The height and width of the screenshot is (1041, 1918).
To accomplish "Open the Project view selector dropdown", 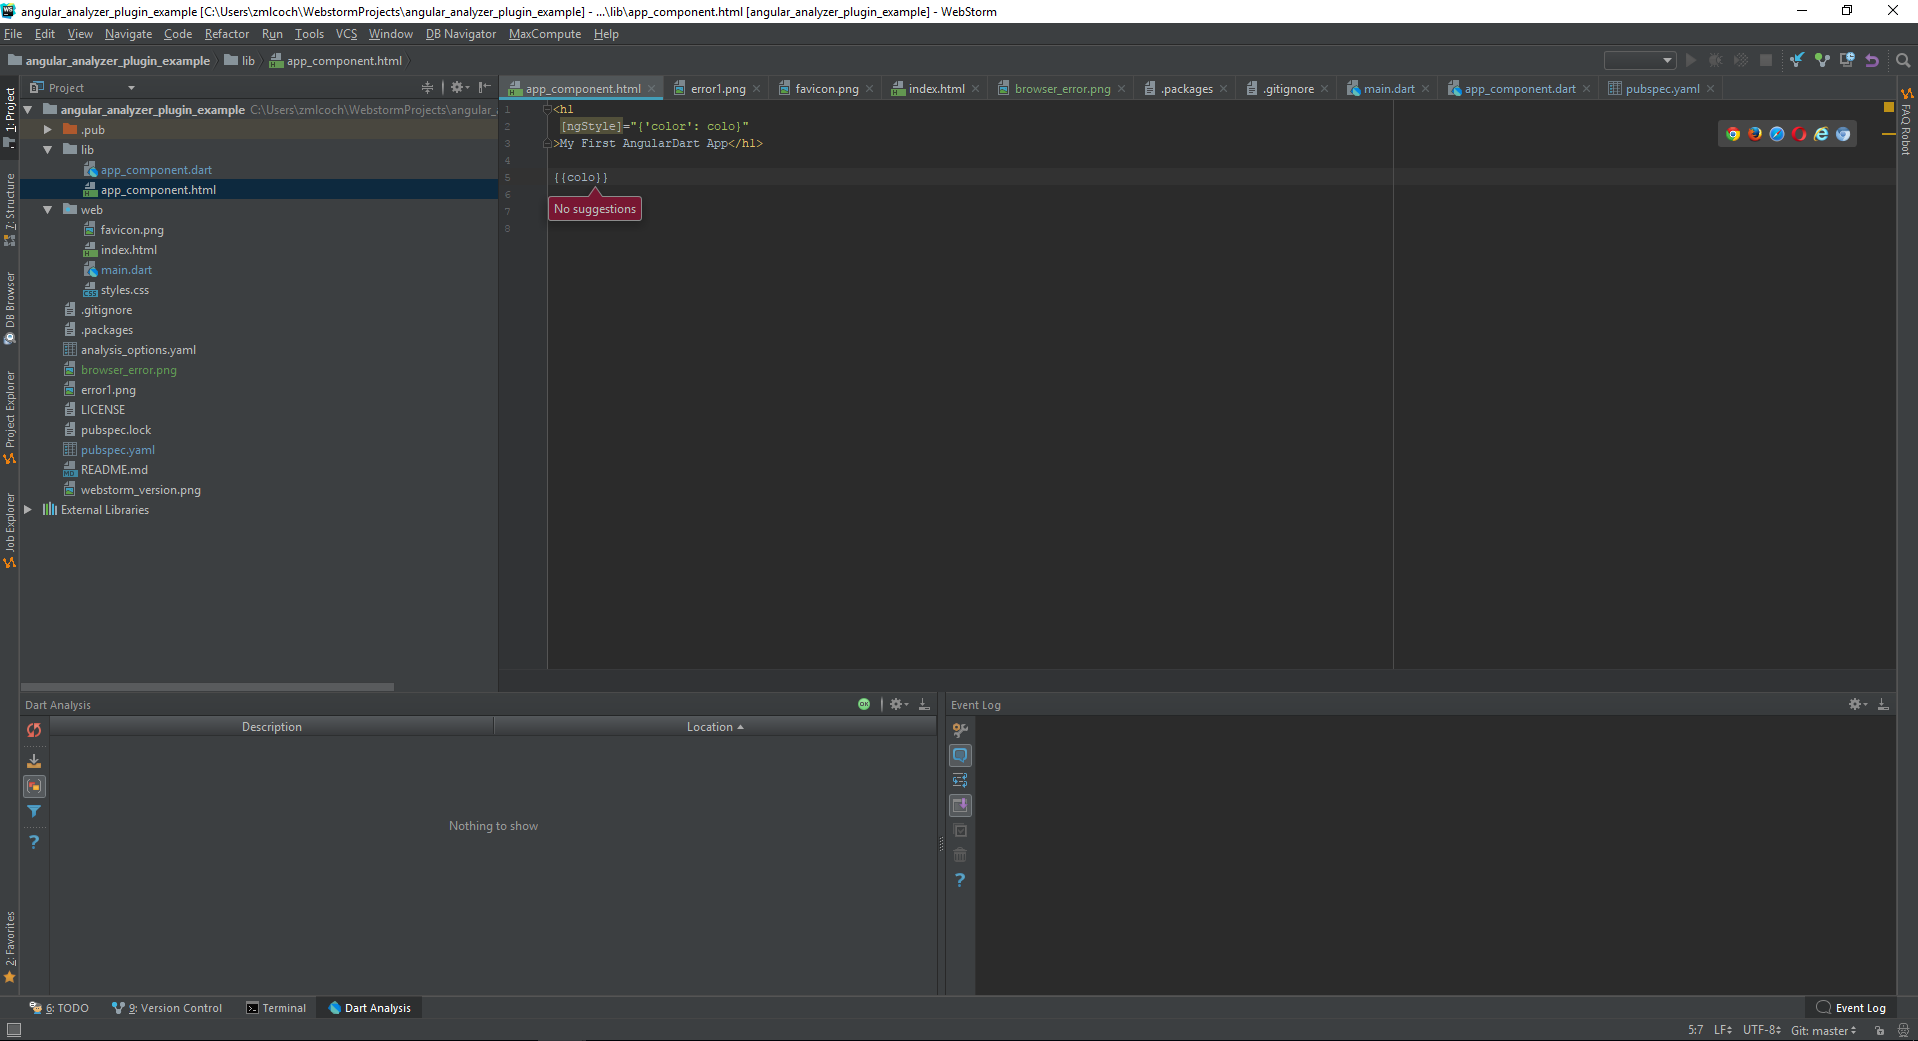I will coord(84,87).
